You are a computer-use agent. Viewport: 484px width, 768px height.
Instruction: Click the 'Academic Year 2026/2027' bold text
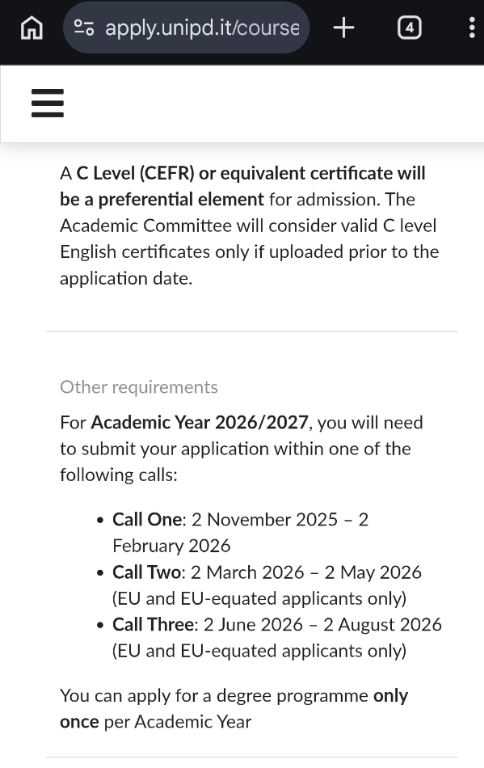point(199,422)
